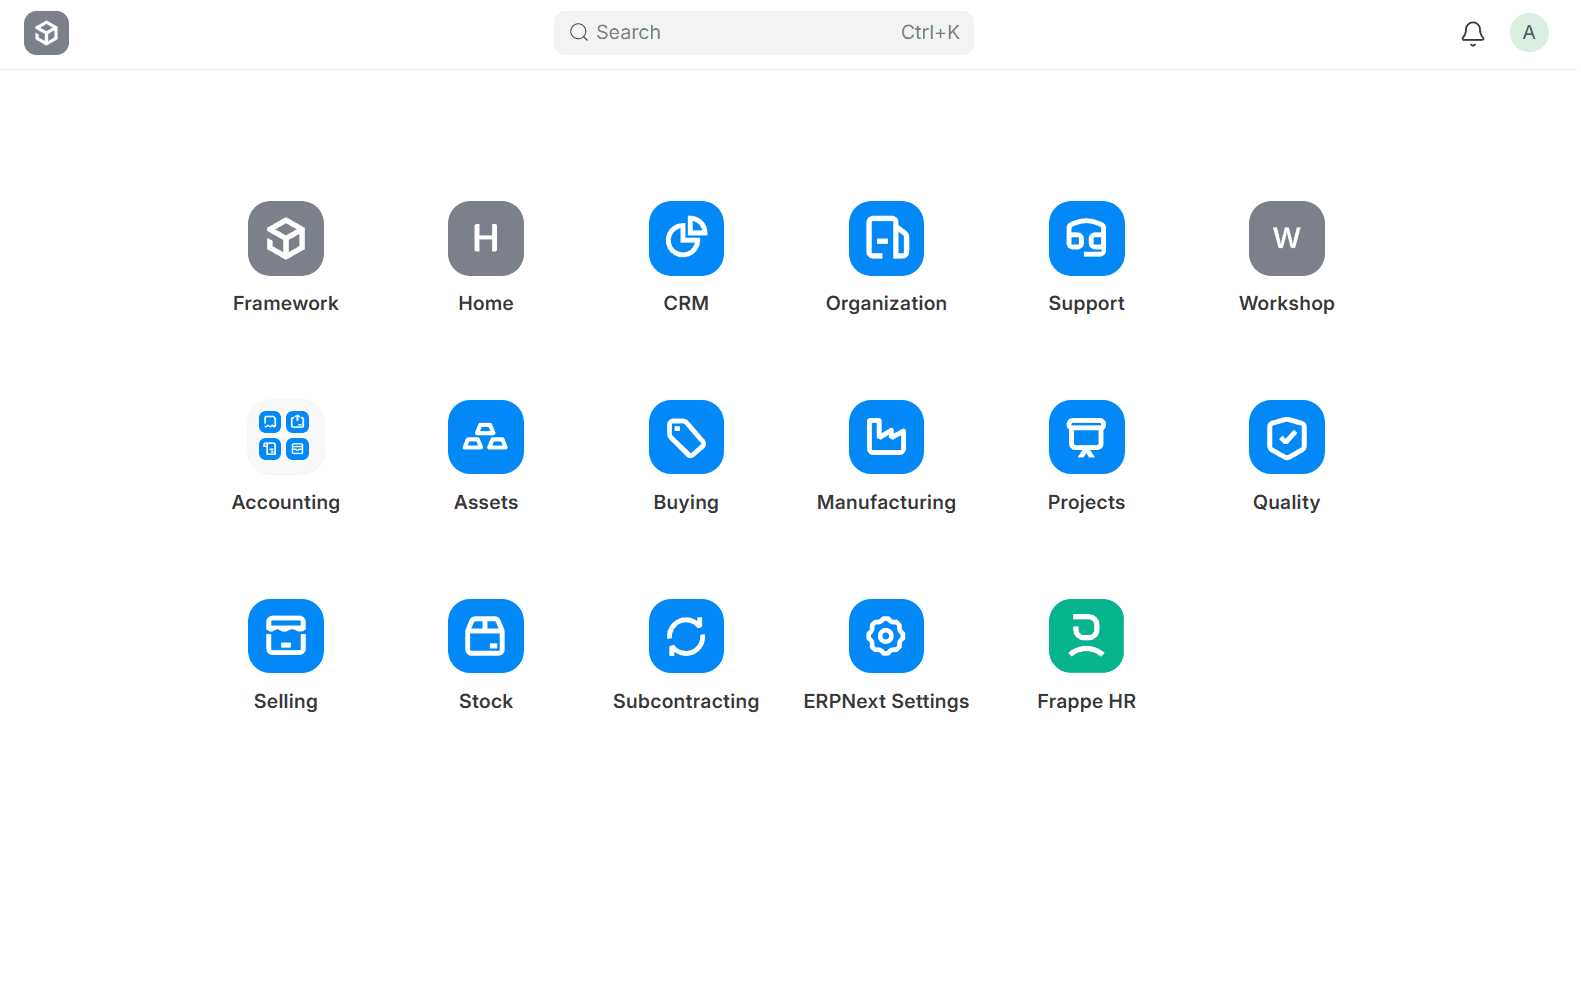Click the ERPNext Settings label
The height and width of the screenshot is (987, 1581).
(x=886, y=702)
